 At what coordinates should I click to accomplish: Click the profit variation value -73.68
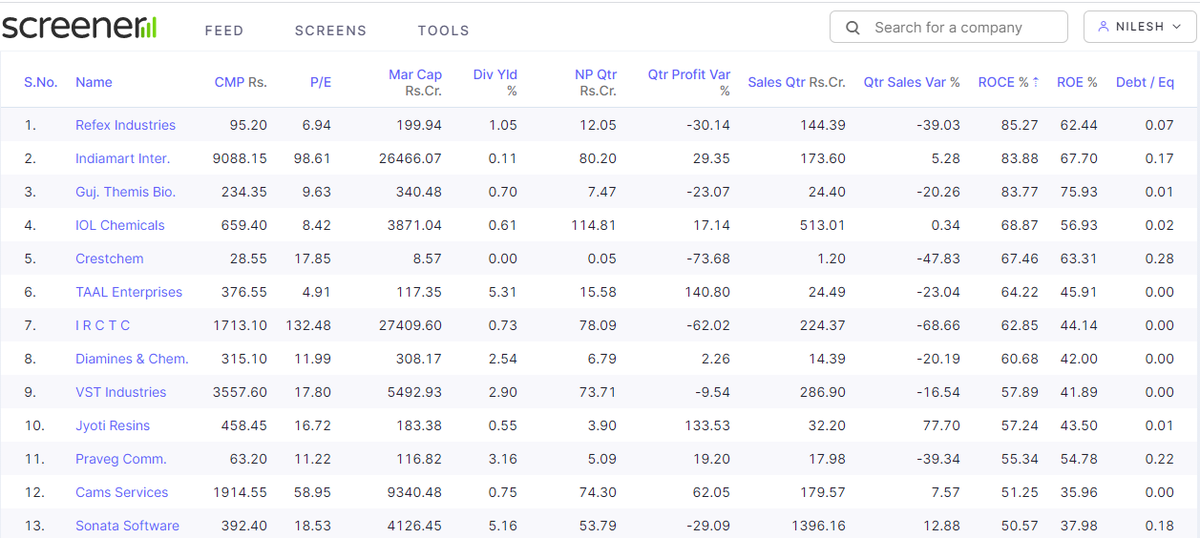pos(709,258)
